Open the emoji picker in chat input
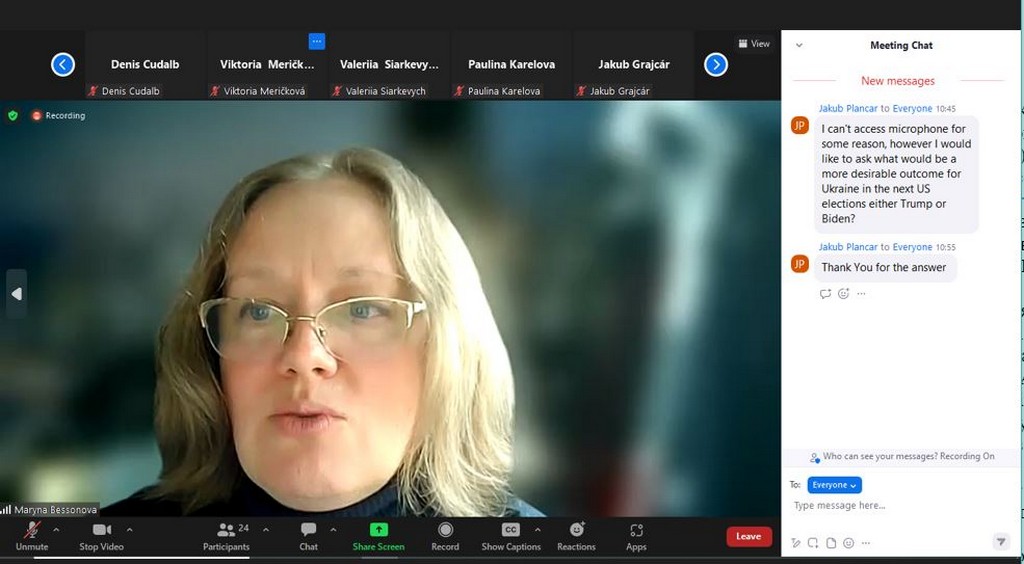 point(848,543)
